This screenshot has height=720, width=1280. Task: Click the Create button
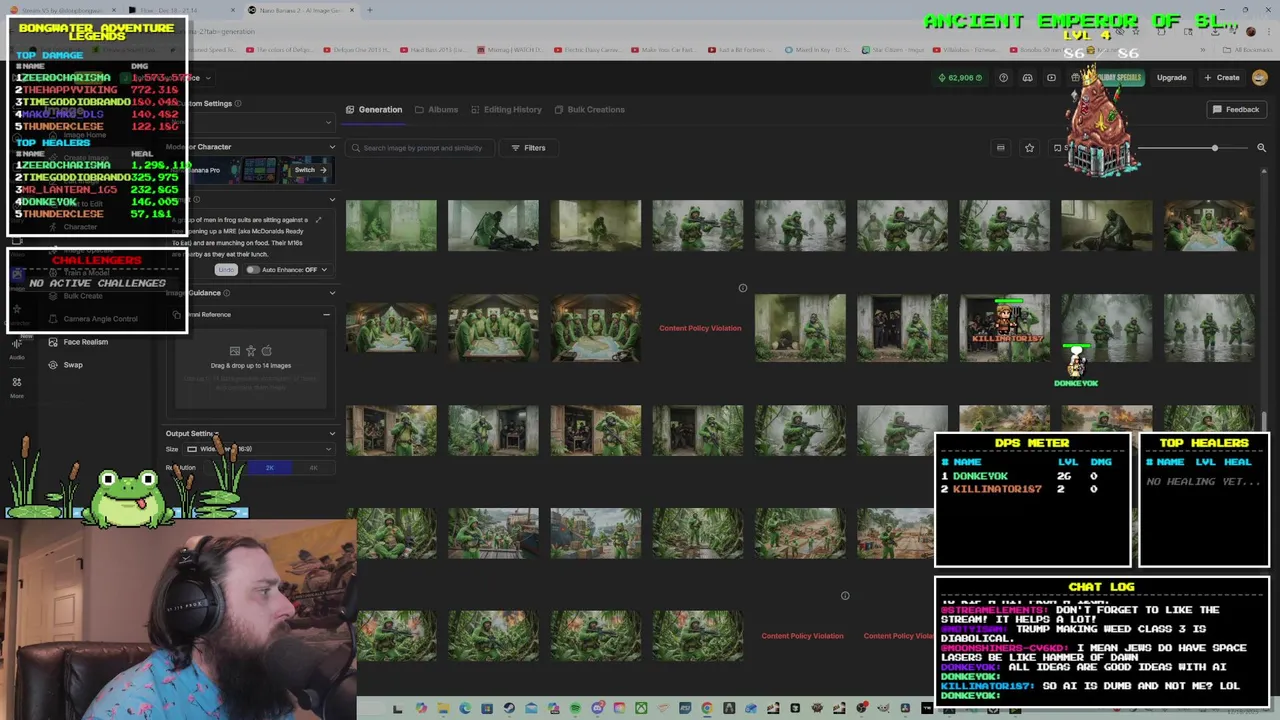1222,78
